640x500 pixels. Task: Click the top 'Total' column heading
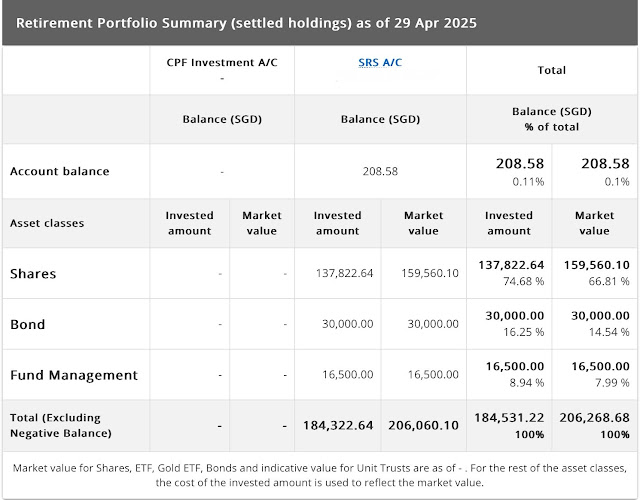(551, 70)
